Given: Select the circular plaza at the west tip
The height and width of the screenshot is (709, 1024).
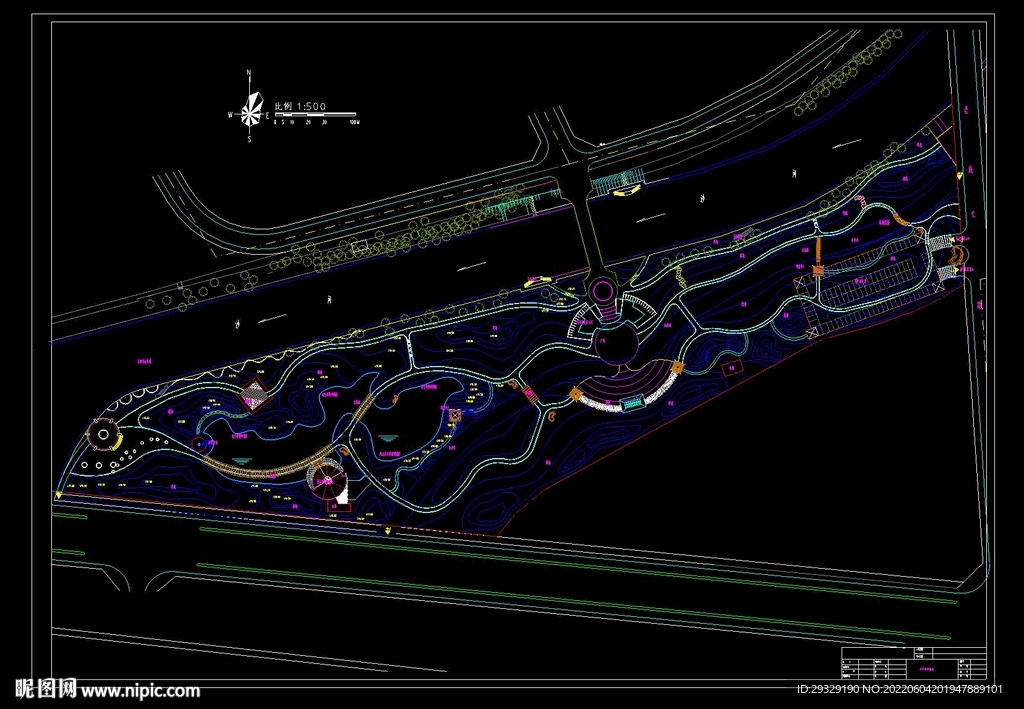Looking at the screenshot, I should coord(102,436).
